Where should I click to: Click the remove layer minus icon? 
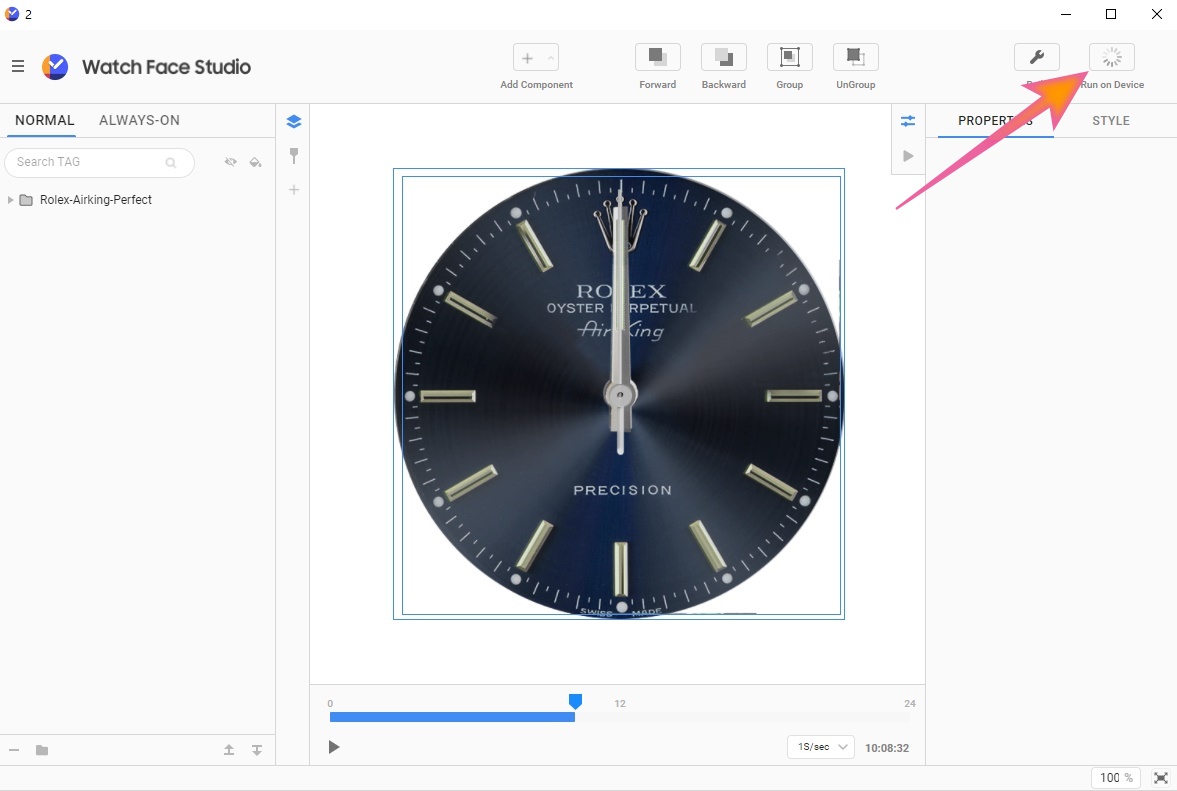14,750
